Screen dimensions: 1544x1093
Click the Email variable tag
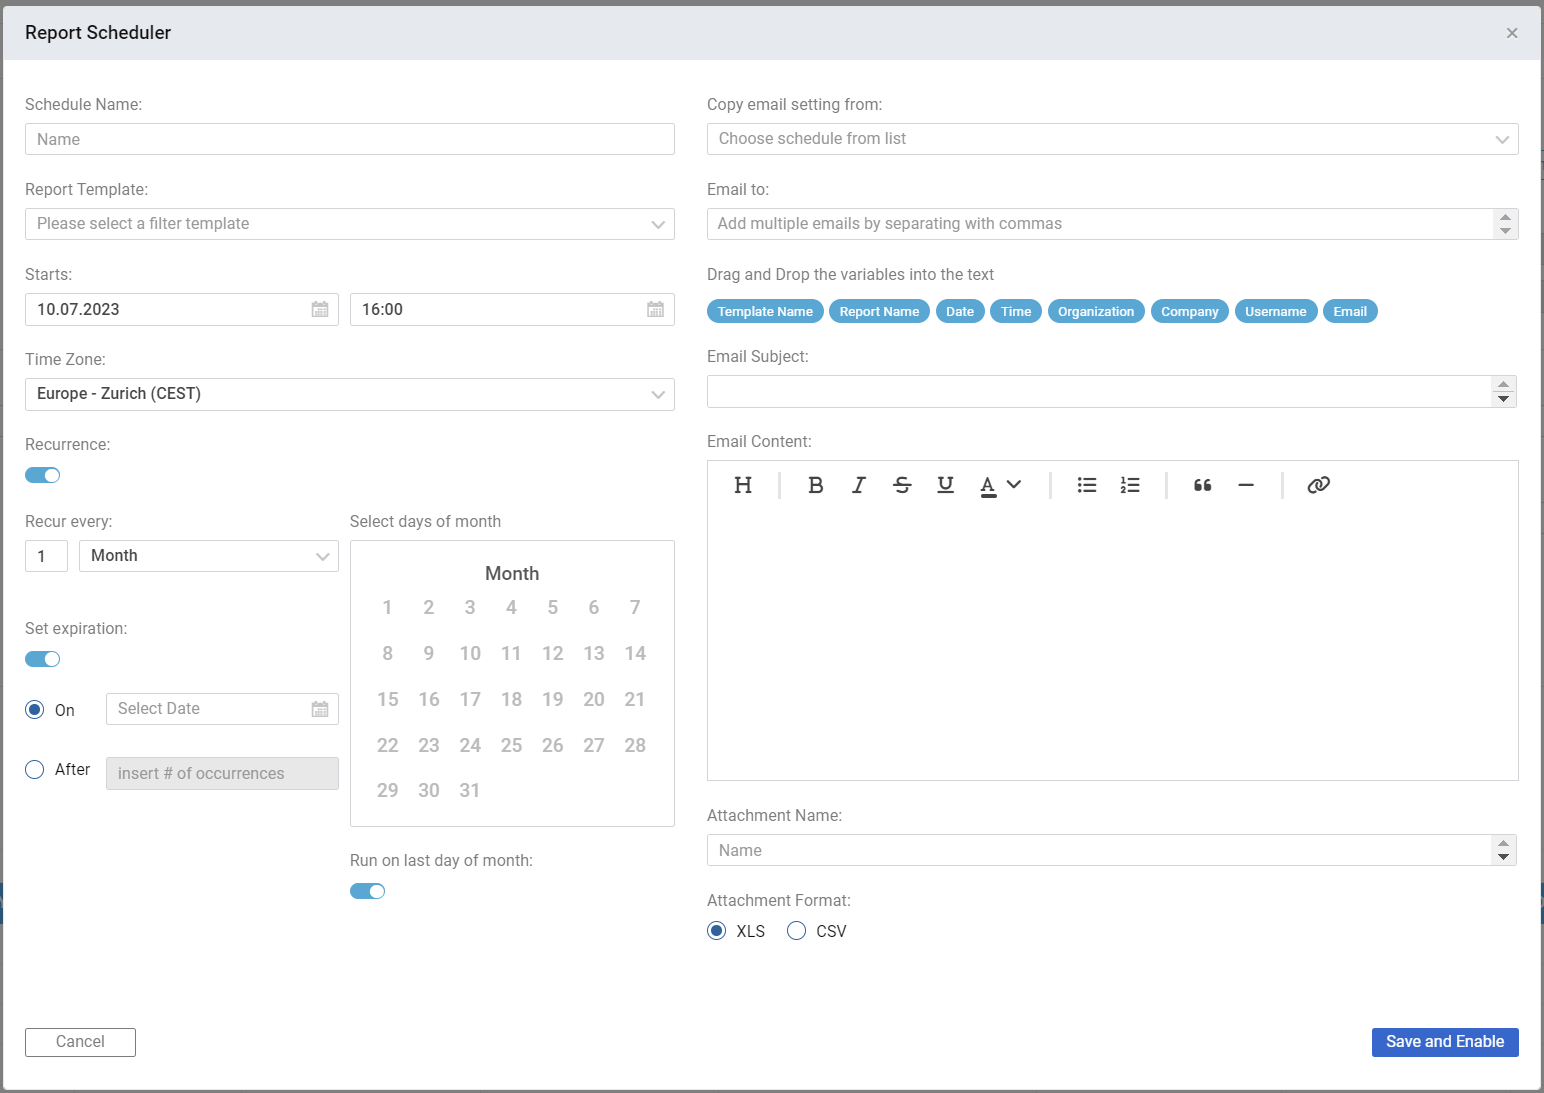1350,311
